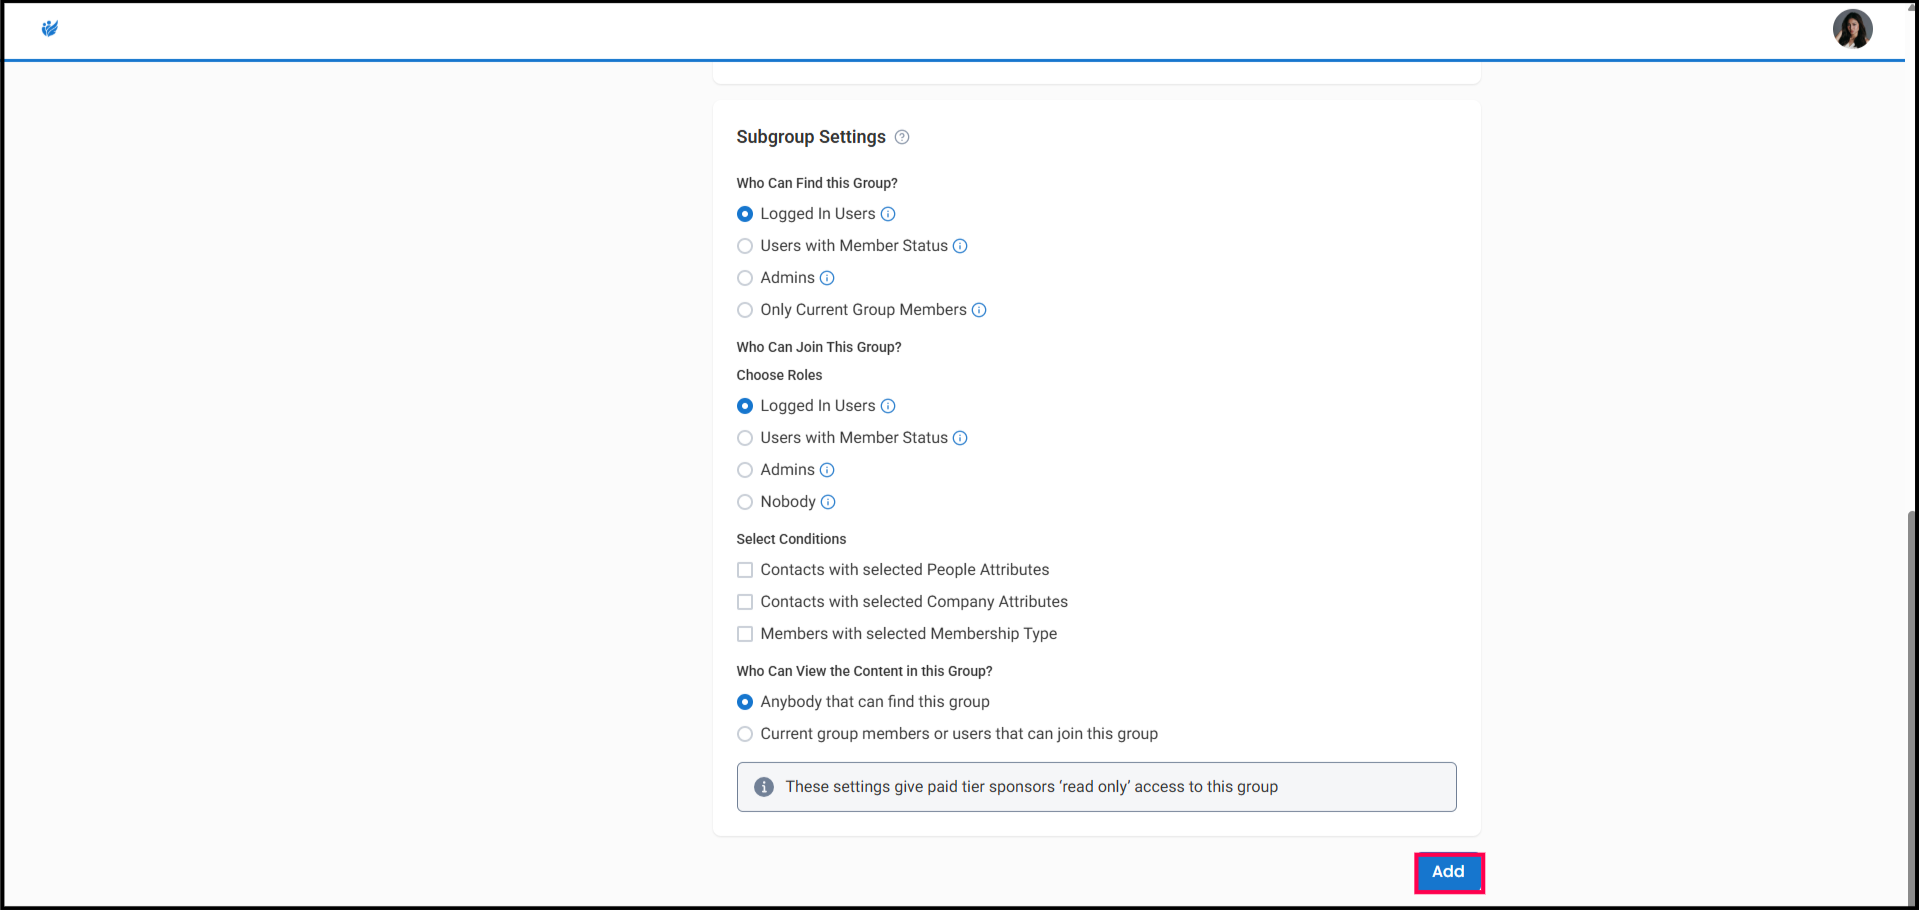Check Contacts with selected People Attributes

745,570
